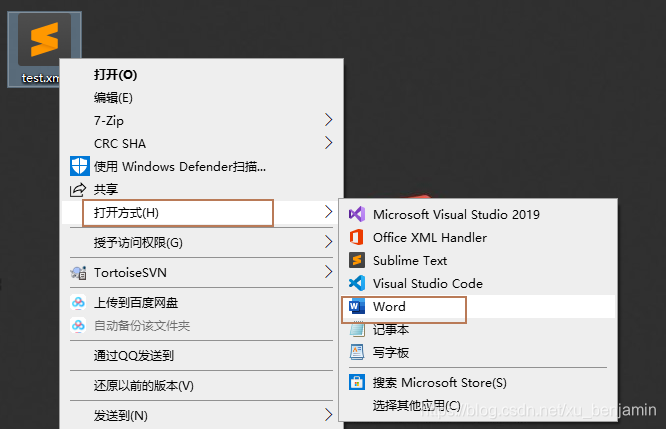Click the 记事本 notepad icon

tap(357, 329)
